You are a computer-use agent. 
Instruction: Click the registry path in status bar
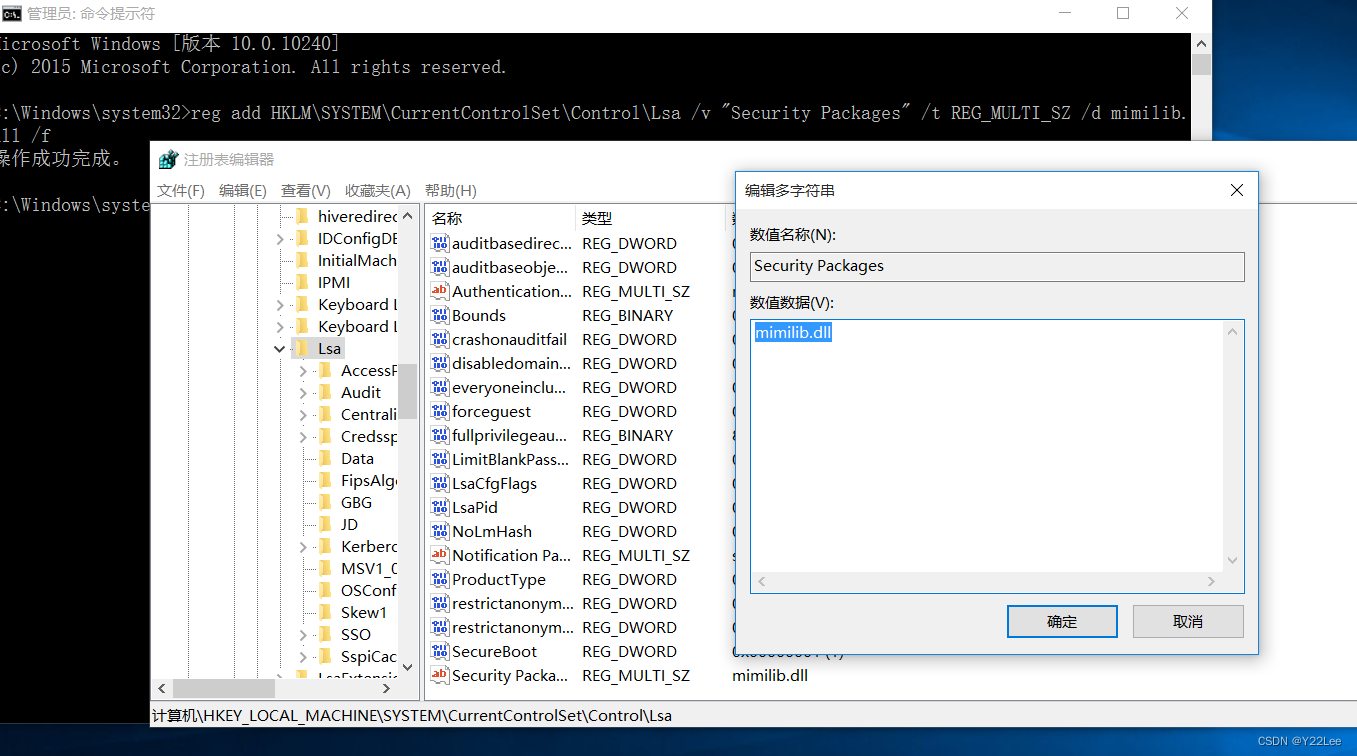tap(411, 715)
